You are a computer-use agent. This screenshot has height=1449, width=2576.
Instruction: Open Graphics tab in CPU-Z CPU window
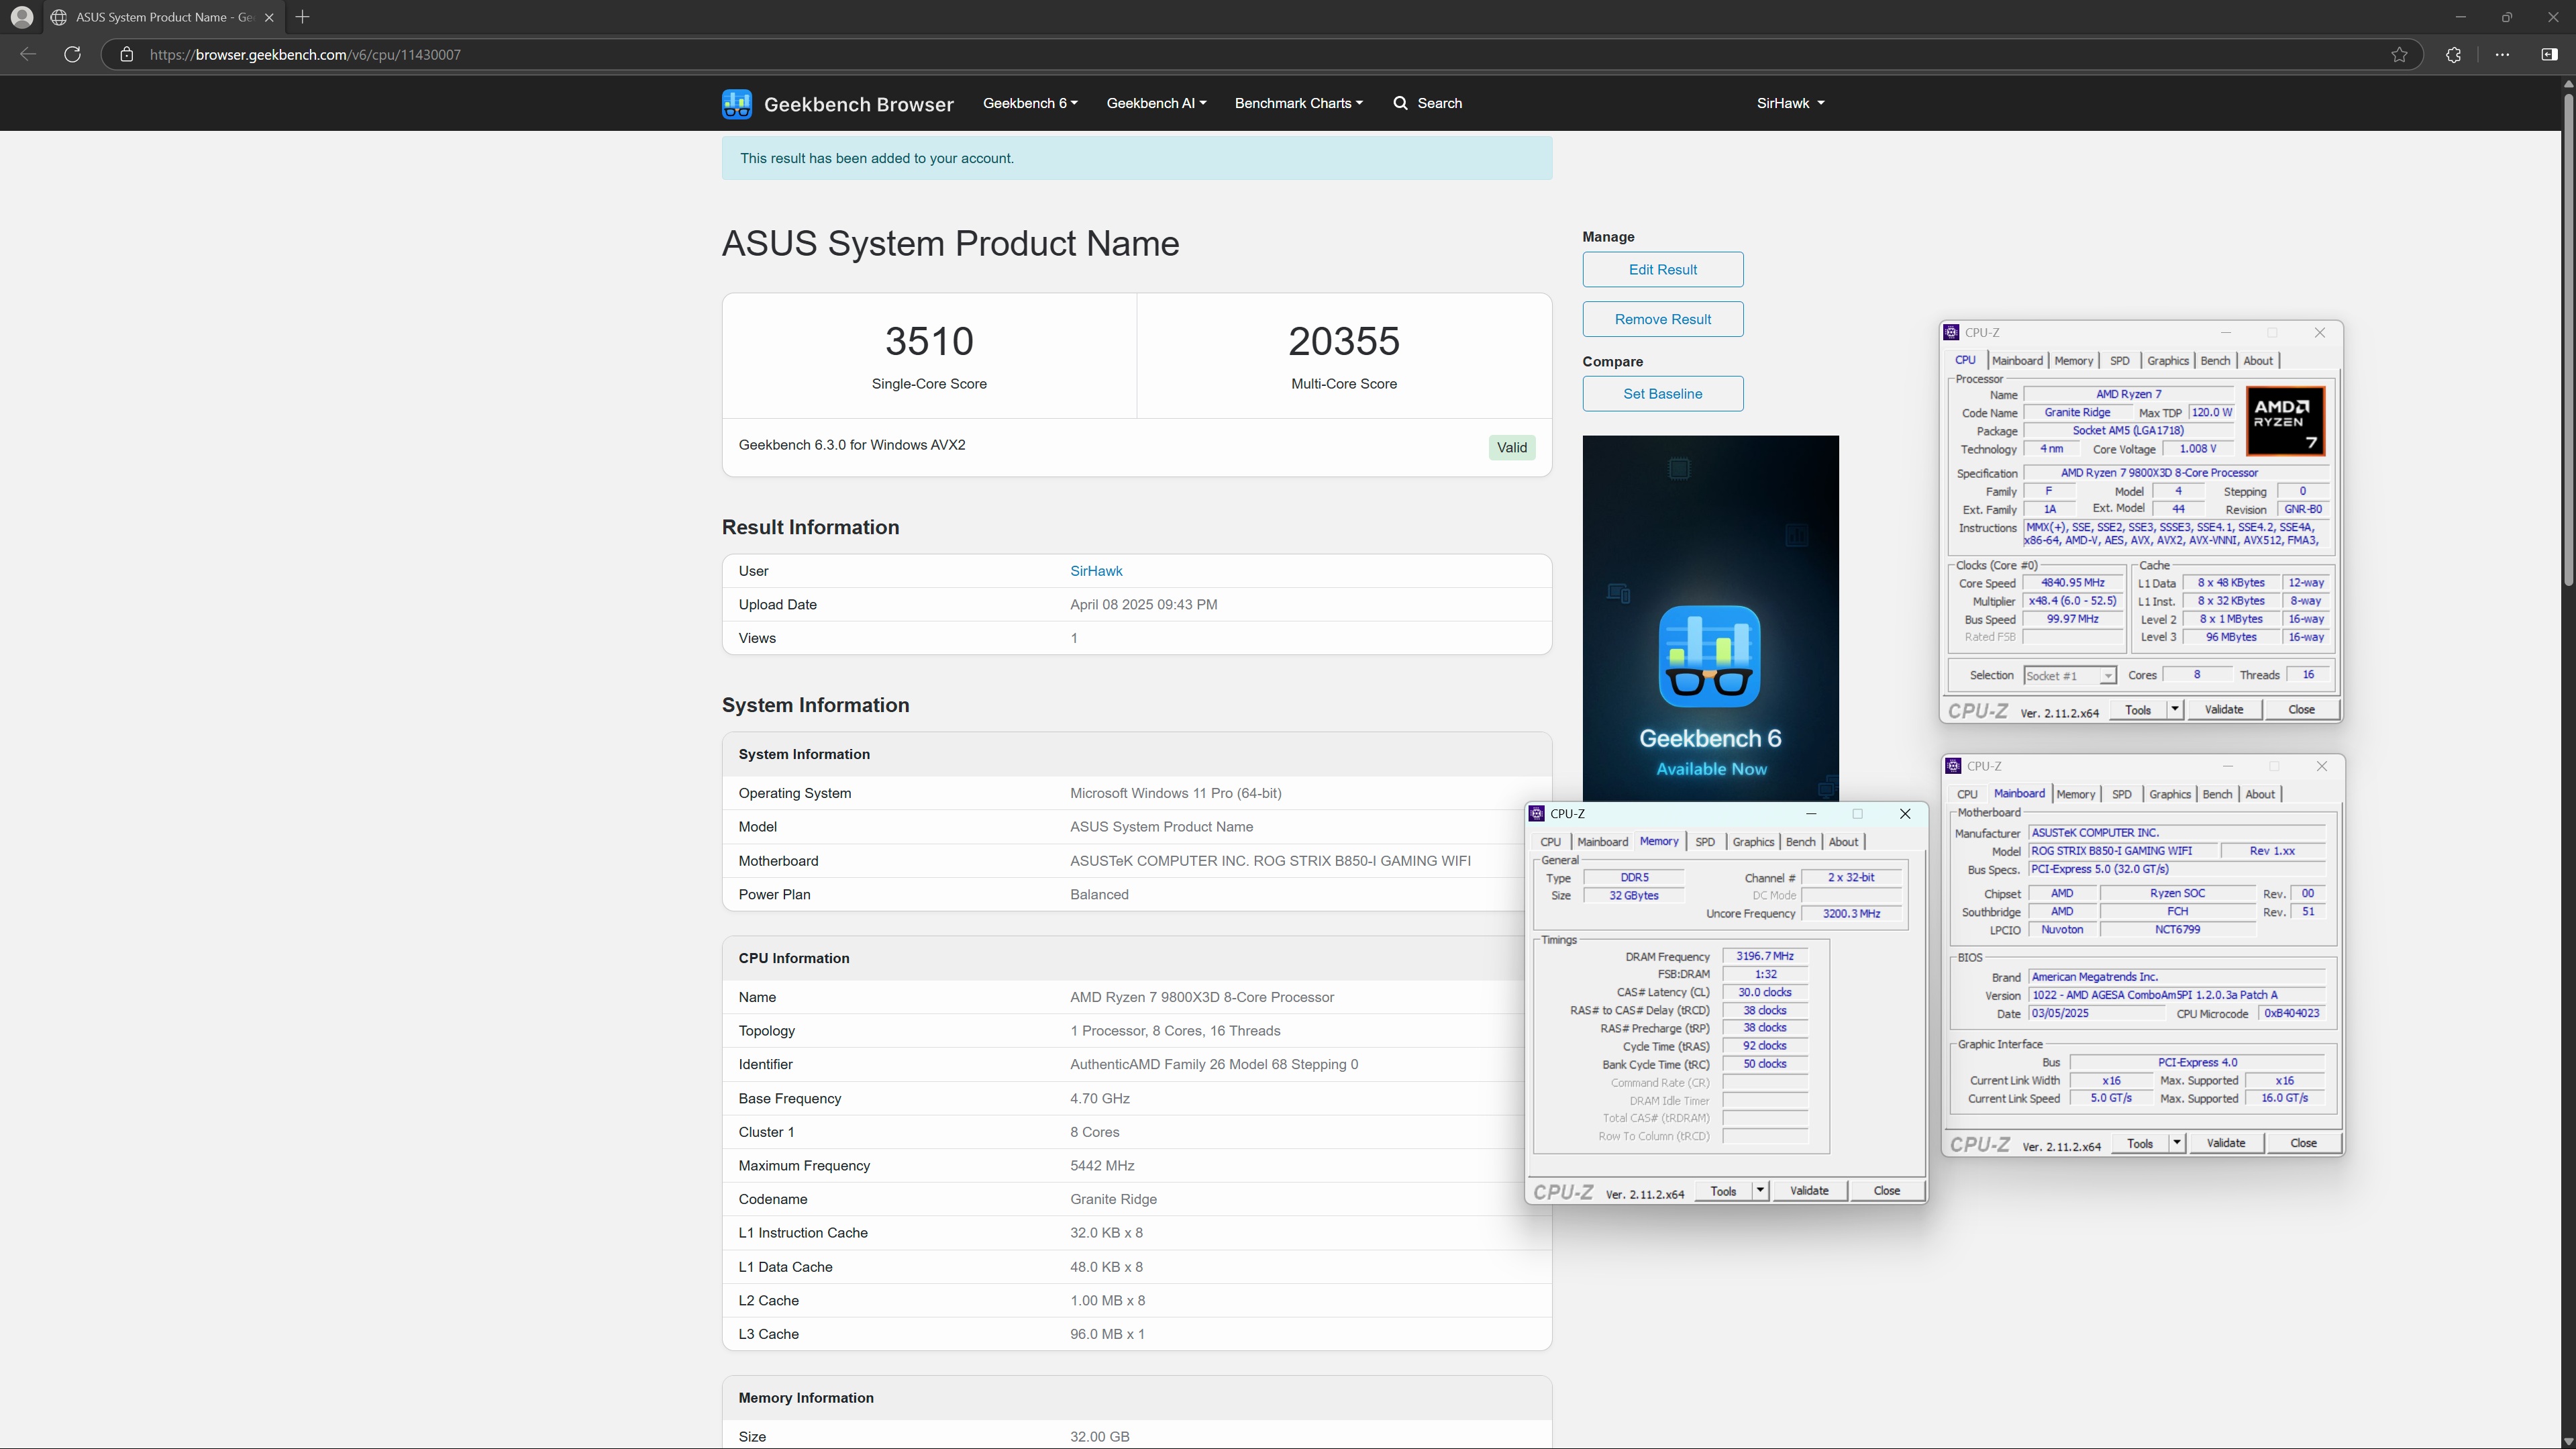pos(2168,361)
